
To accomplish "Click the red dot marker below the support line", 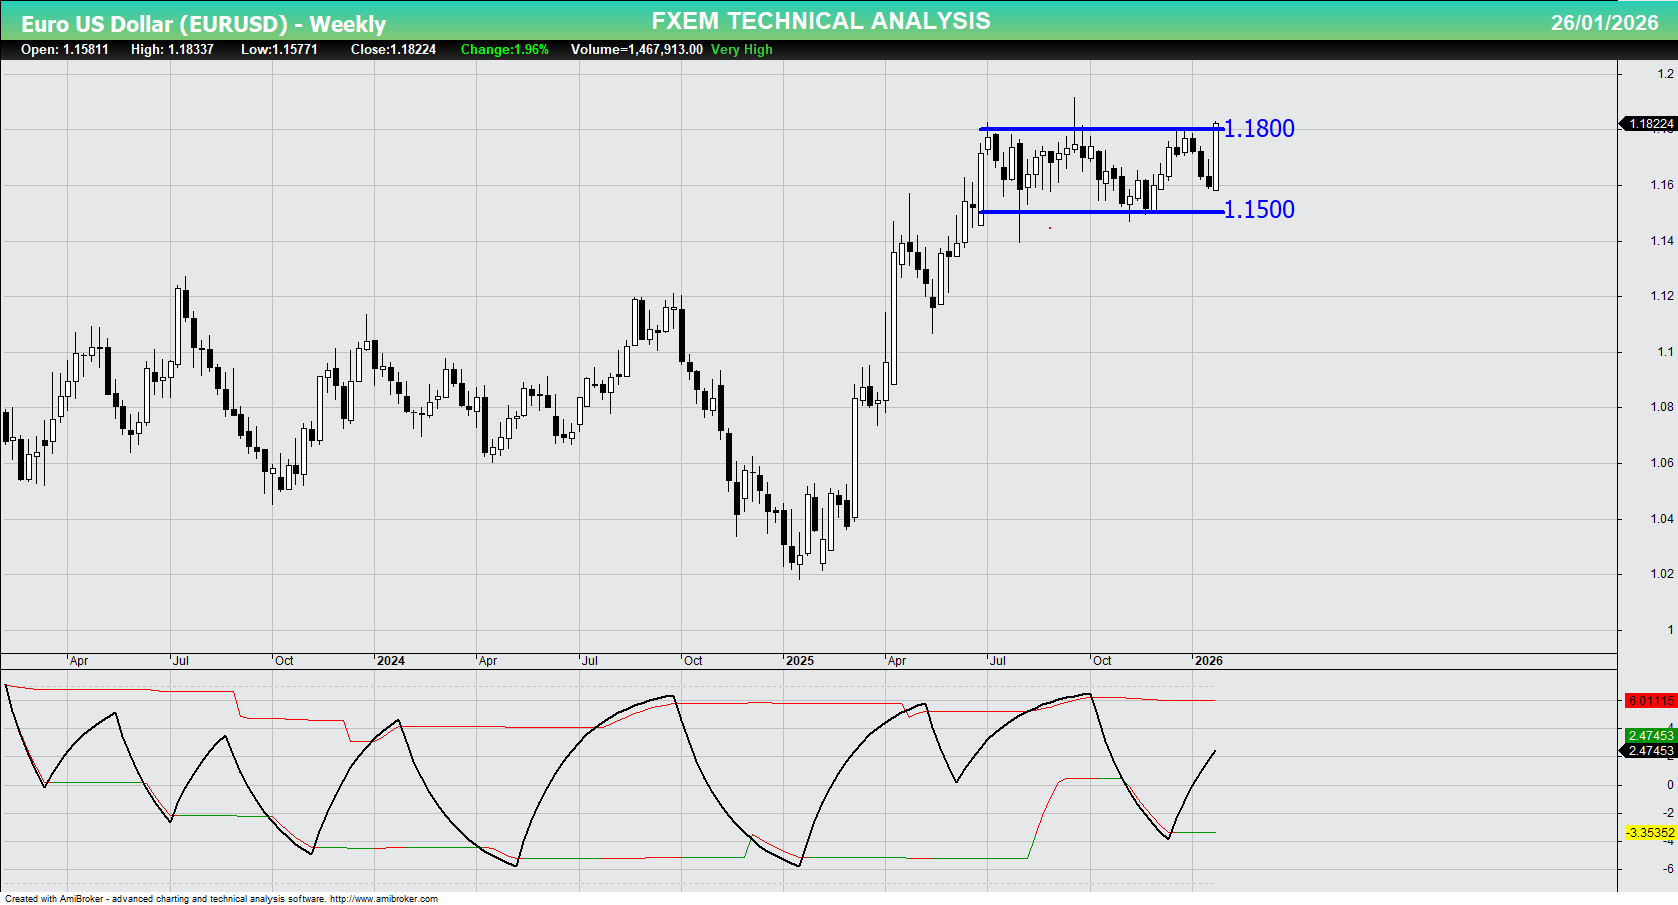I will tap(1050, 228).
